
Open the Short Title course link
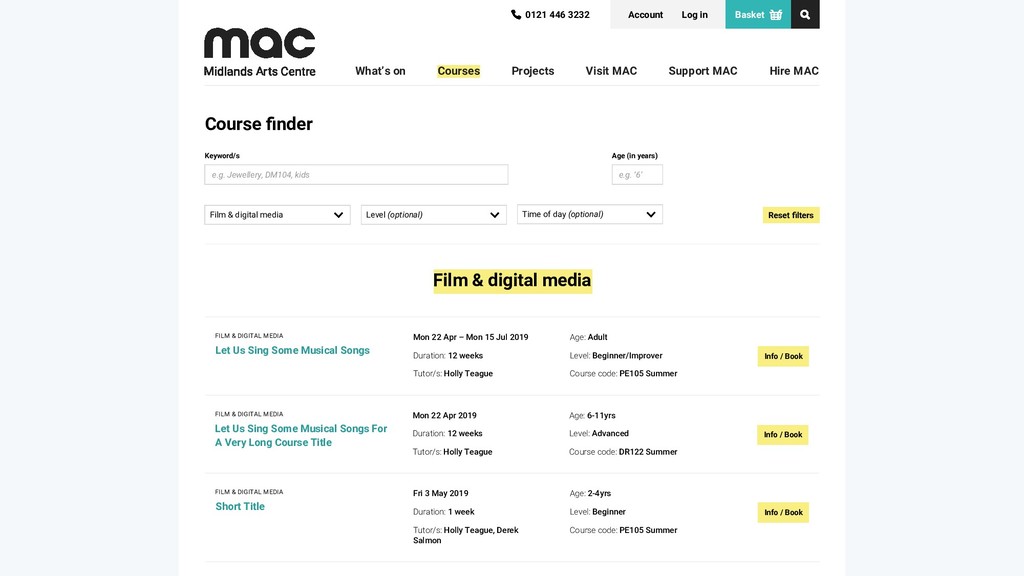[240, 506]
